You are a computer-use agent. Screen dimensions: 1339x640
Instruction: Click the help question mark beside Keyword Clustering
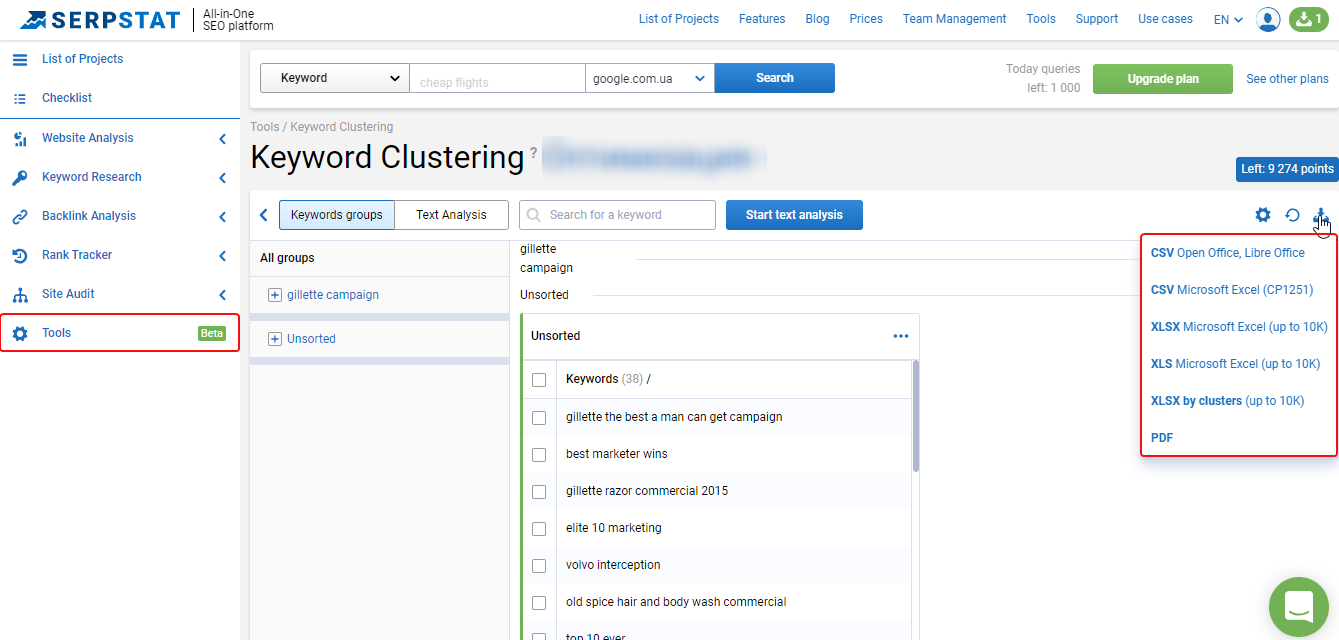coord(533,153)
